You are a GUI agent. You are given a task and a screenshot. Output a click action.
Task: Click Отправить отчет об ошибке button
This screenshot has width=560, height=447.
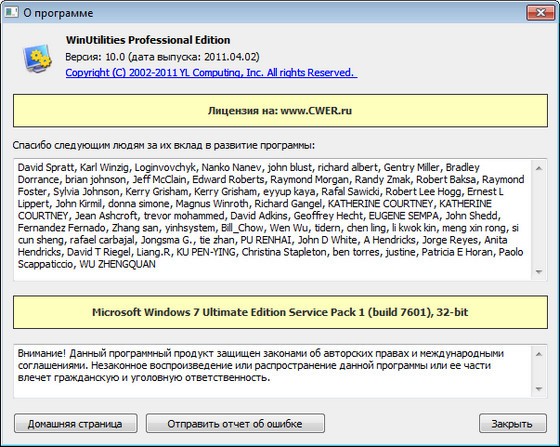pyautogui.click(x=235, y=423)
